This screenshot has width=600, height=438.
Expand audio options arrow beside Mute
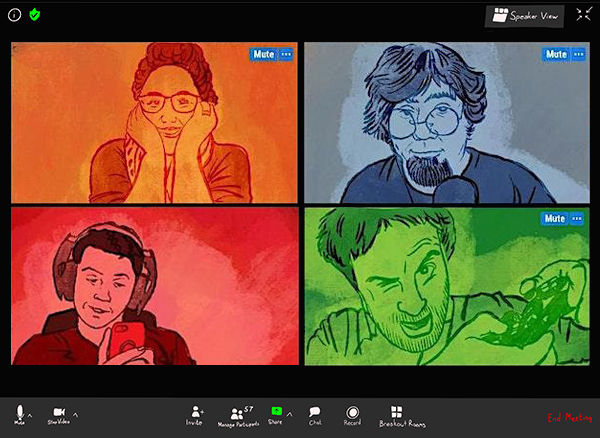pyautogui.click(x=30, y=414)
